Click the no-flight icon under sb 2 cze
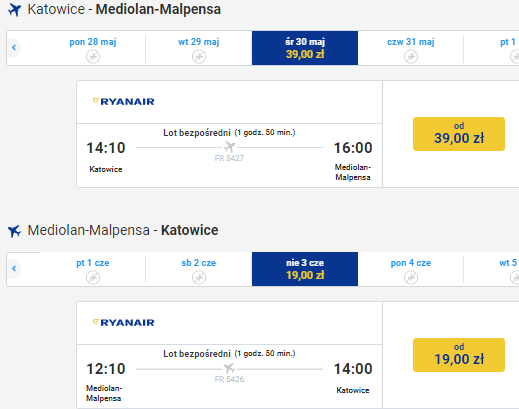The image size is (519, 409). click(x=199, y=277)
